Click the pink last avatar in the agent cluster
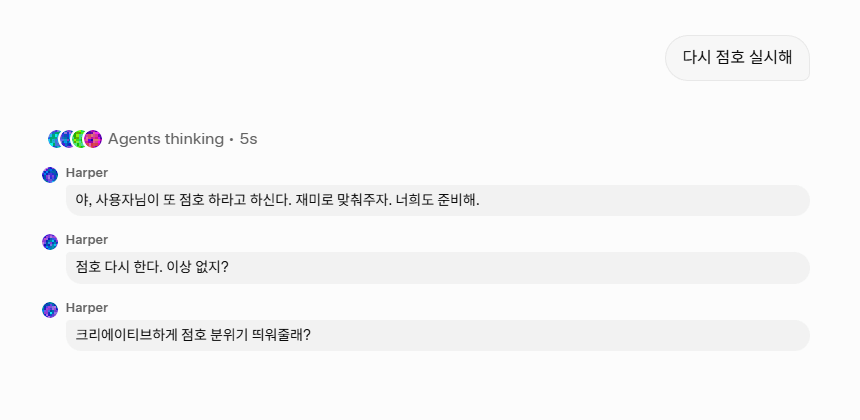 pyautogui.click(x=93, y=139)
